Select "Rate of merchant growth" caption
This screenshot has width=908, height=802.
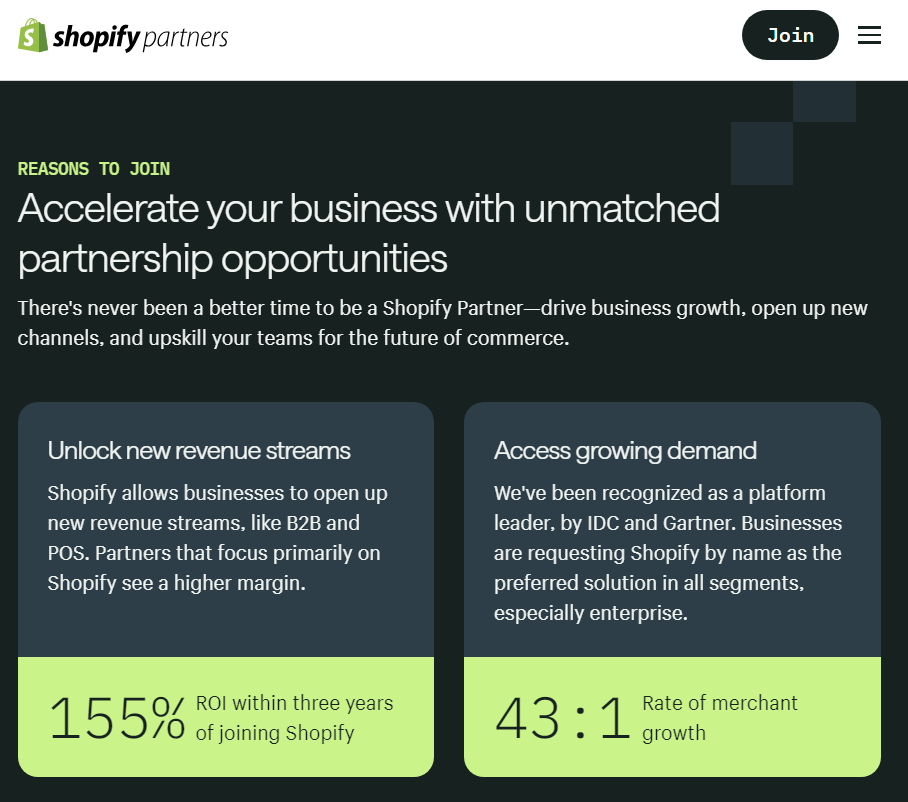(719, 718)
